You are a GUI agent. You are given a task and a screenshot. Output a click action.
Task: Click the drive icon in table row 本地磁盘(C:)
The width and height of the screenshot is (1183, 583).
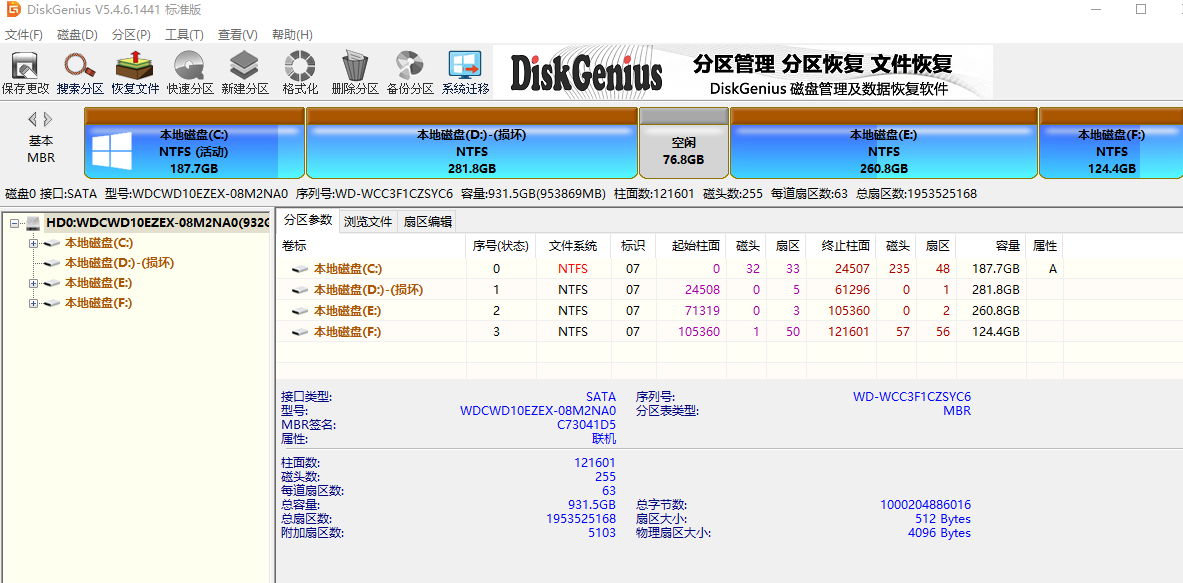pos(300,268)
